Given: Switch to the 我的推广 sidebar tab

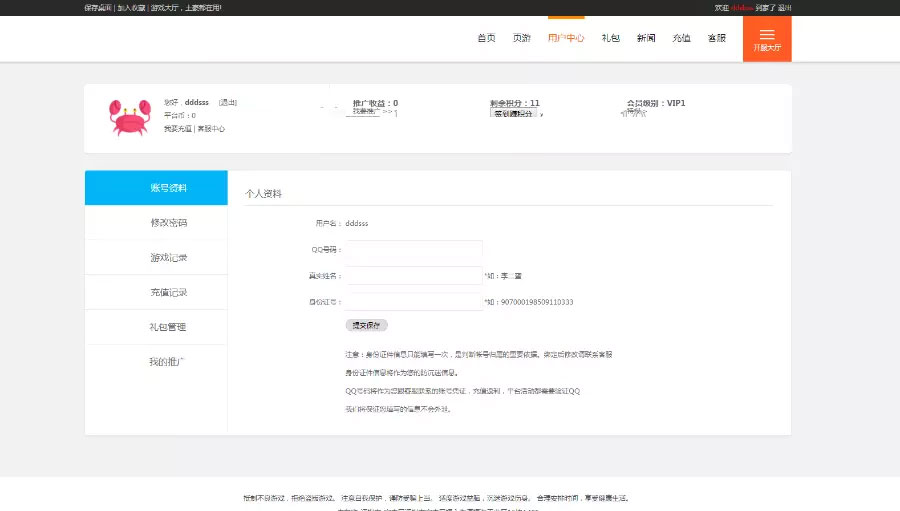Looking at the screenshot, I should 157,362.
